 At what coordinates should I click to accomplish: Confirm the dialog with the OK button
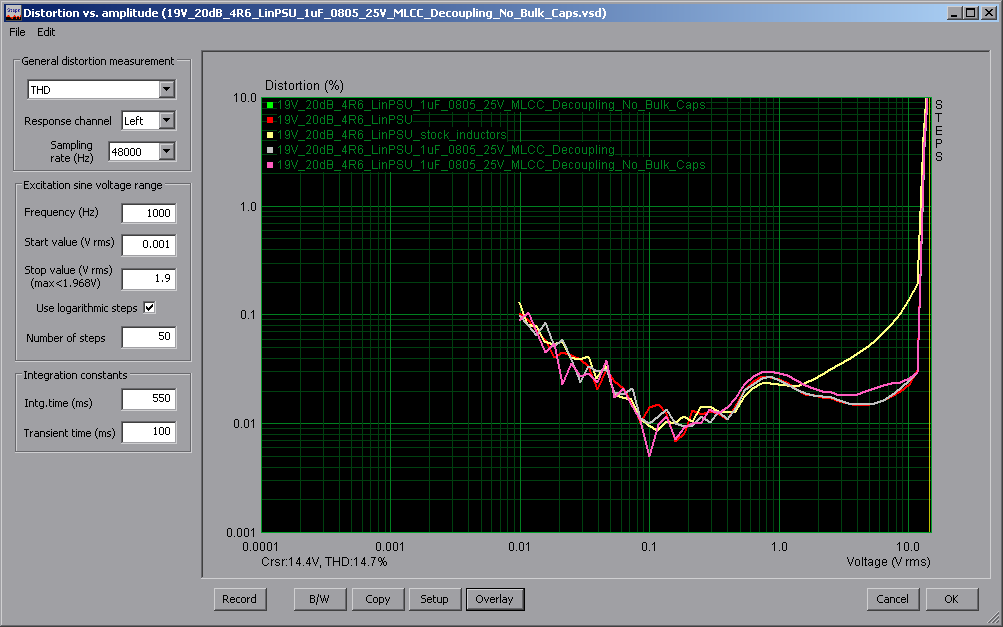coord(951,599)
